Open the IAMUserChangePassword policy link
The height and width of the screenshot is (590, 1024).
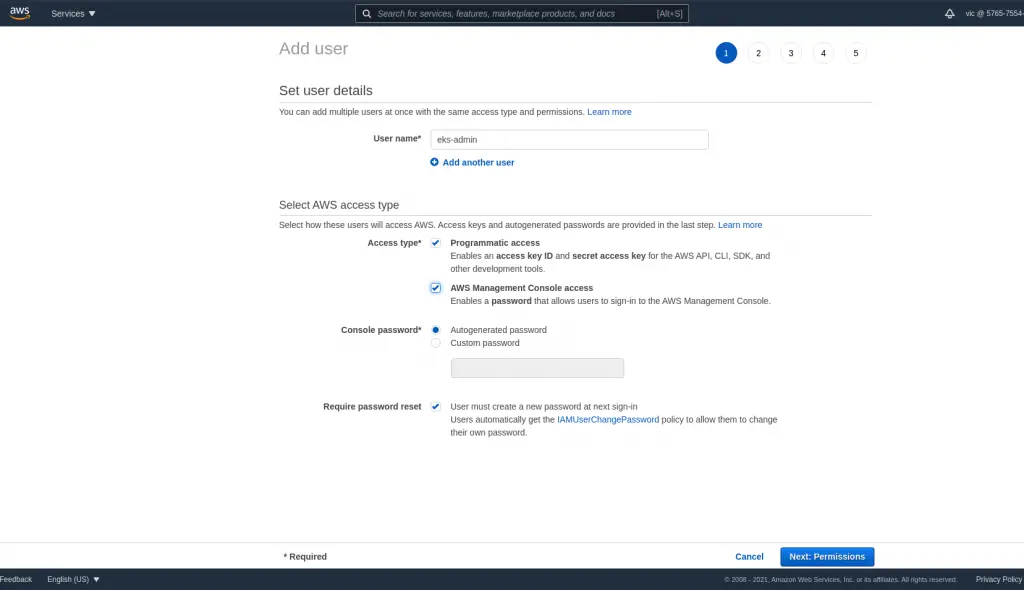point(608,419)
